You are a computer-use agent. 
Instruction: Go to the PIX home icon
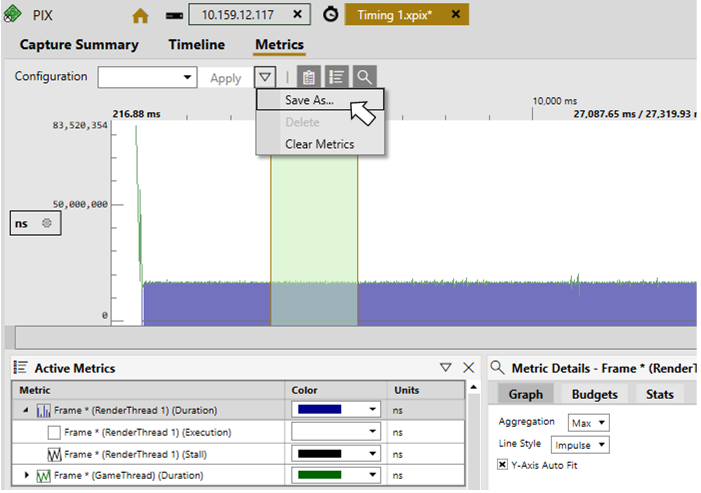click(x=140, y=16)
